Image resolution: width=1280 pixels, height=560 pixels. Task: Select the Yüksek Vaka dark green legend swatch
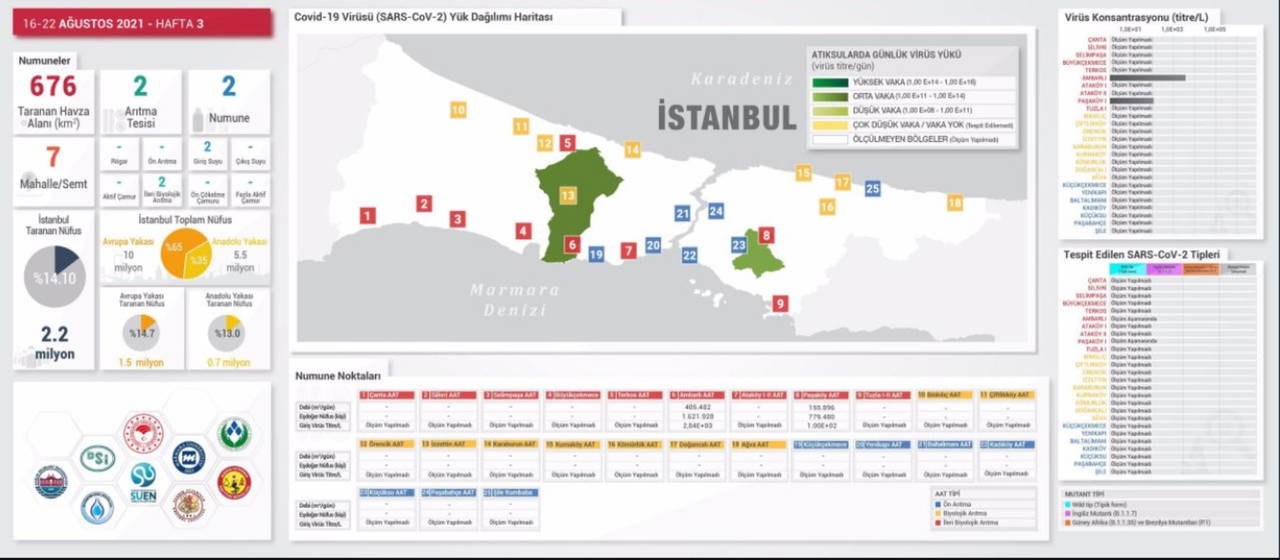pyautogui.click(x=829, y=83)
